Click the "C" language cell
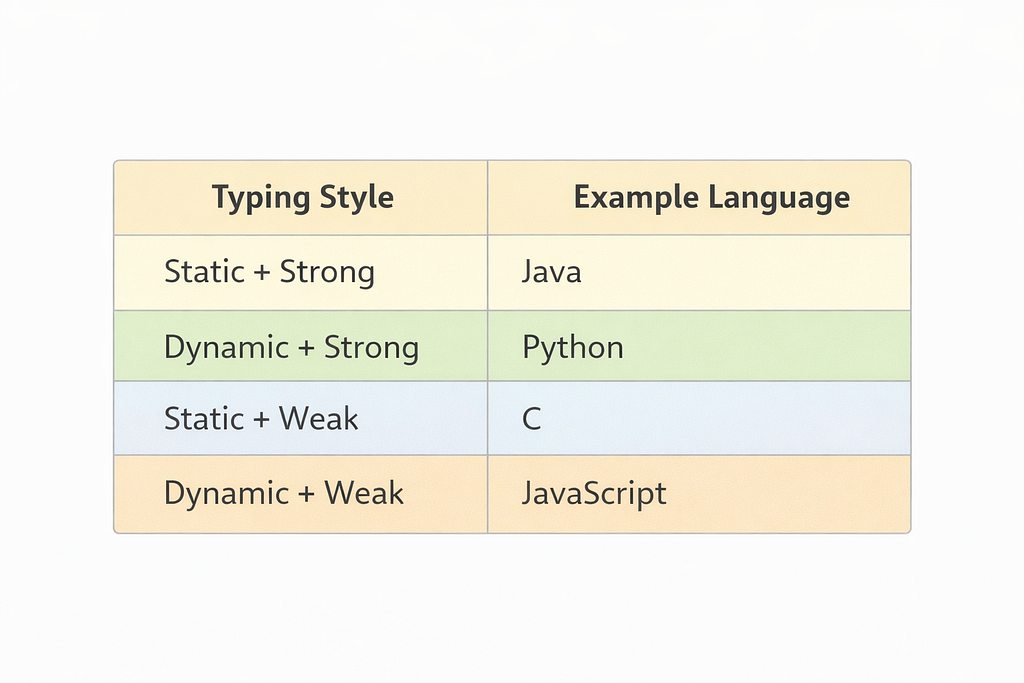The width and height of the screenshot is (1024, 683). [531, 419]
